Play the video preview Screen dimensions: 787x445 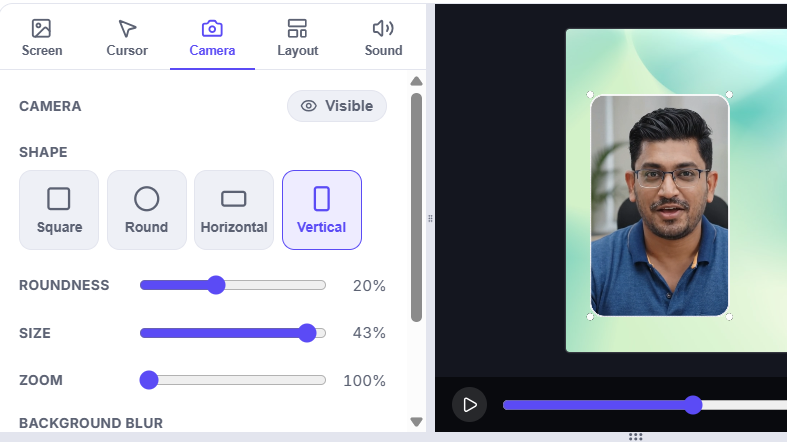pyautogui.click(x=469, y=404)
